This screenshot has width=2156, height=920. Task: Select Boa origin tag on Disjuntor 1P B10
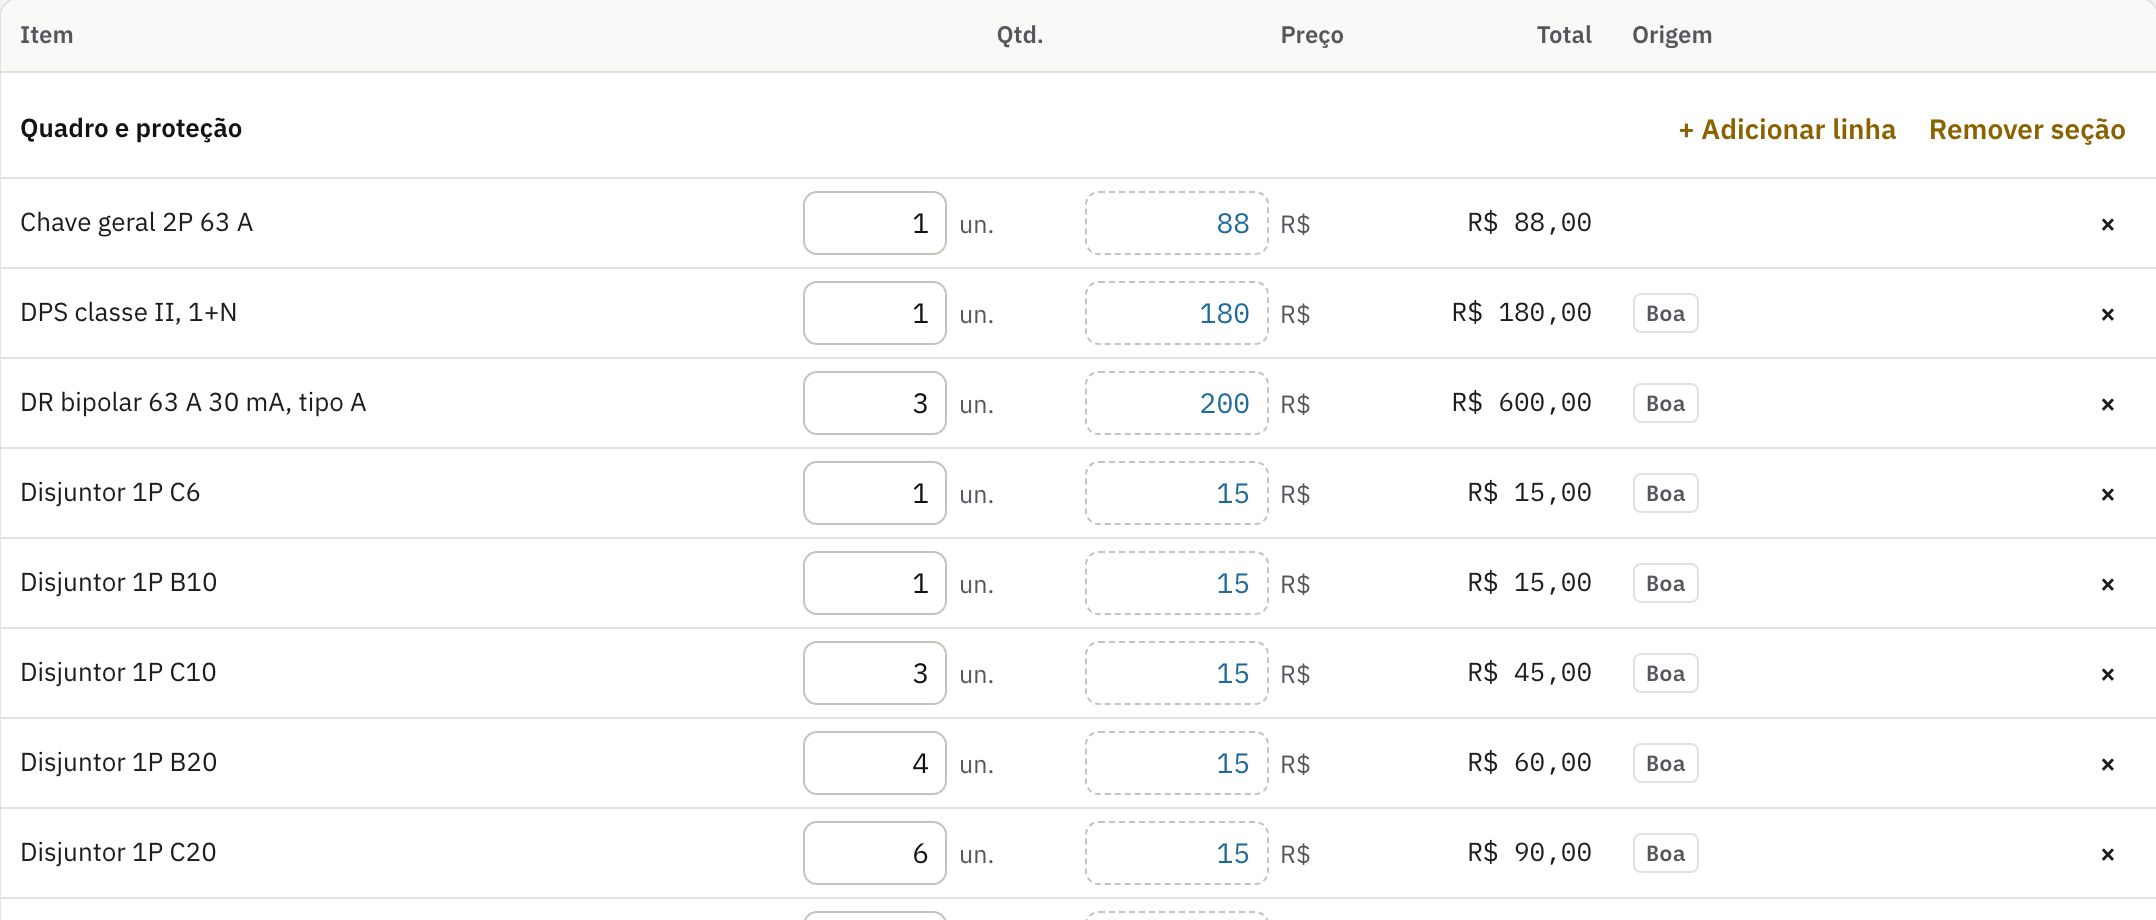(1666, 583)
